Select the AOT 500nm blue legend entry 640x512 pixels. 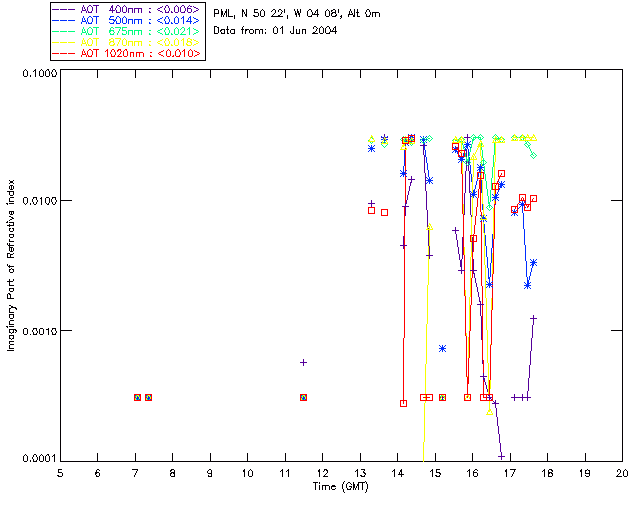coord(127,20)
